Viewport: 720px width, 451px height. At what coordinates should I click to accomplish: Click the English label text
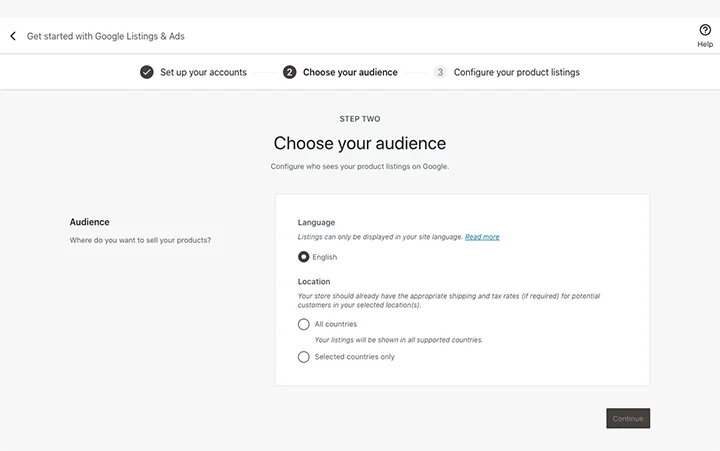click(325, 257)
